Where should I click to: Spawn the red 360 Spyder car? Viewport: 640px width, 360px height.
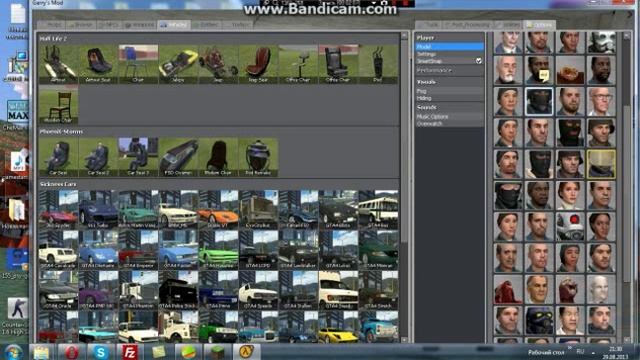[58, 209]
